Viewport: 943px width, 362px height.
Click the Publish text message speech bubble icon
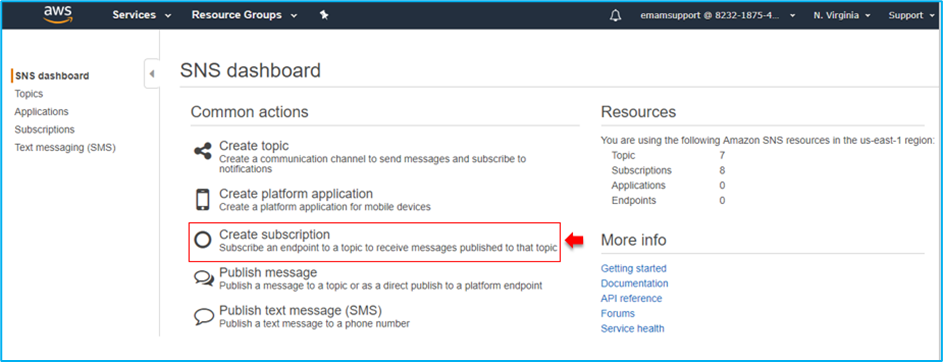click(x=203, y=316)
